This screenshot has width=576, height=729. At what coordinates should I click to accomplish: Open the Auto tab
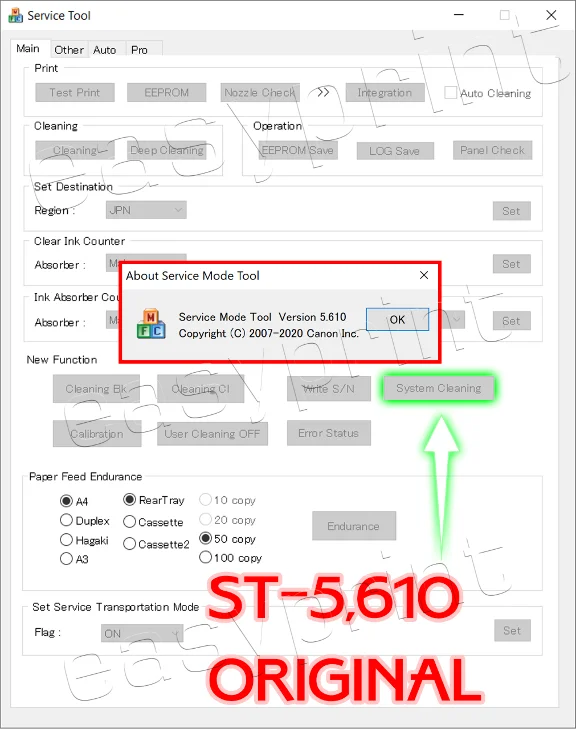tap(105, 50)
